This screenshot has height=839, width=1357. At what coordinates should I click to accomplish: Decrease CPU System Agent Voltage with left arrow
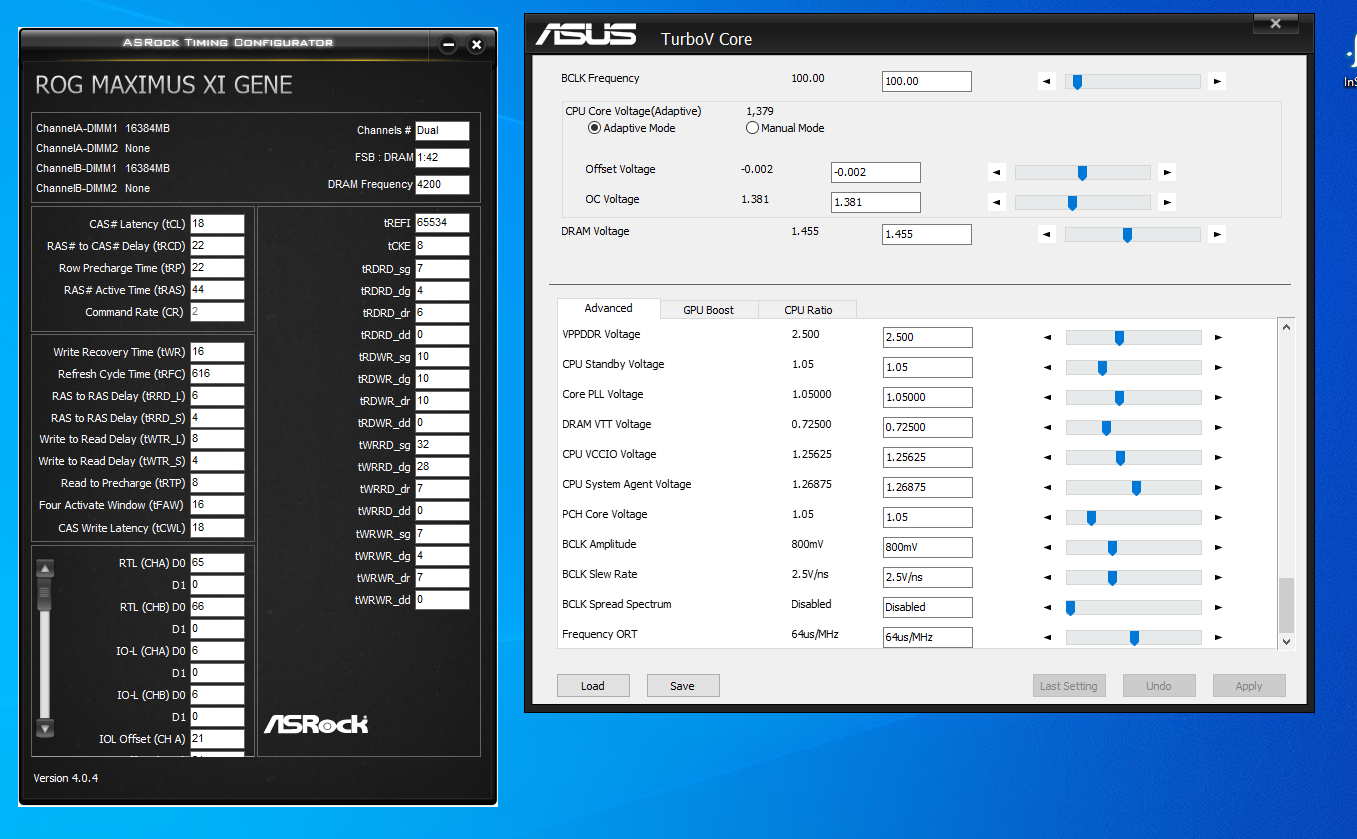1047,488
